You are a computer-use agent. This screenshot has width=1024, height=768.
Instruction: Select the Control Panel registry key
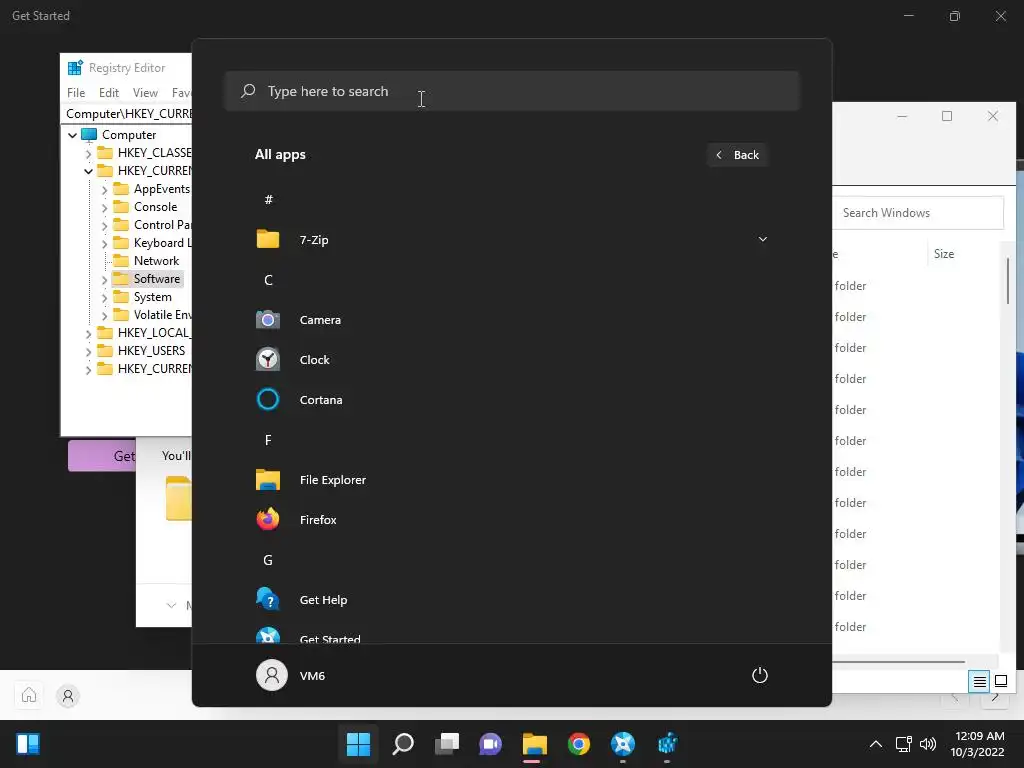(x=162, y=225)
